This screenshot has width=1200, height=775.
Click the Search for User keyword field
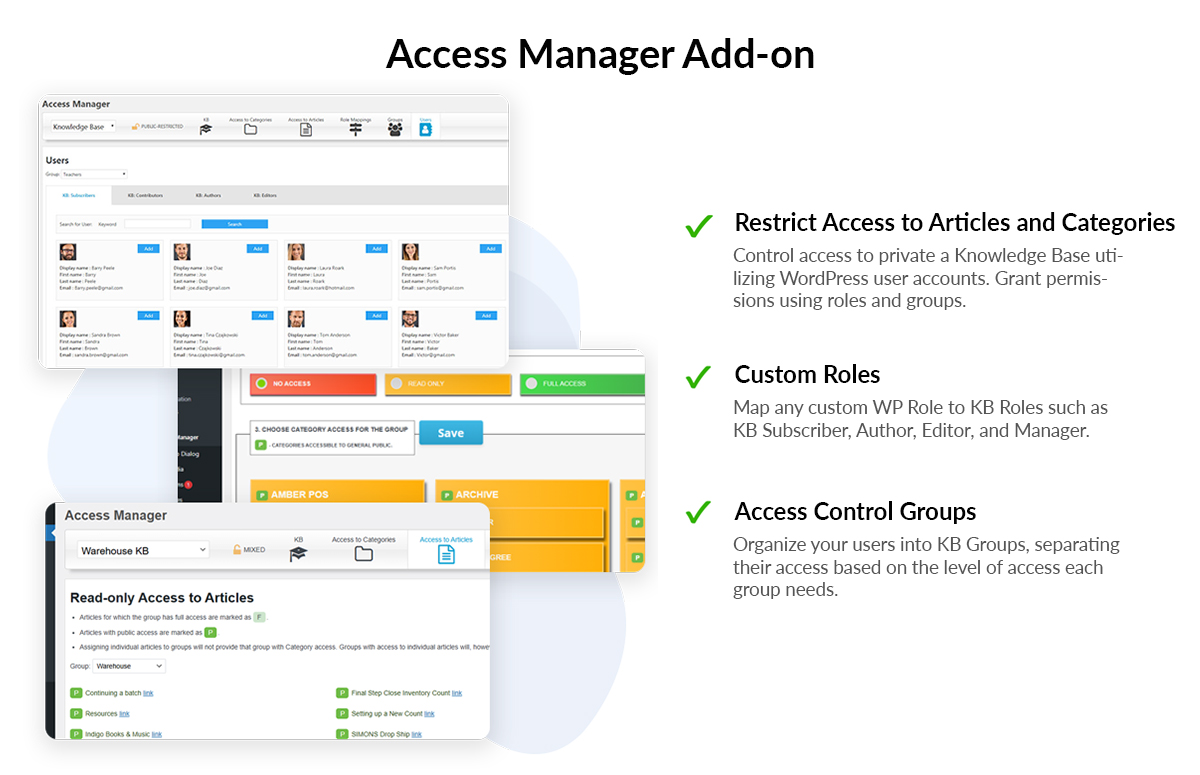(157, 224)
